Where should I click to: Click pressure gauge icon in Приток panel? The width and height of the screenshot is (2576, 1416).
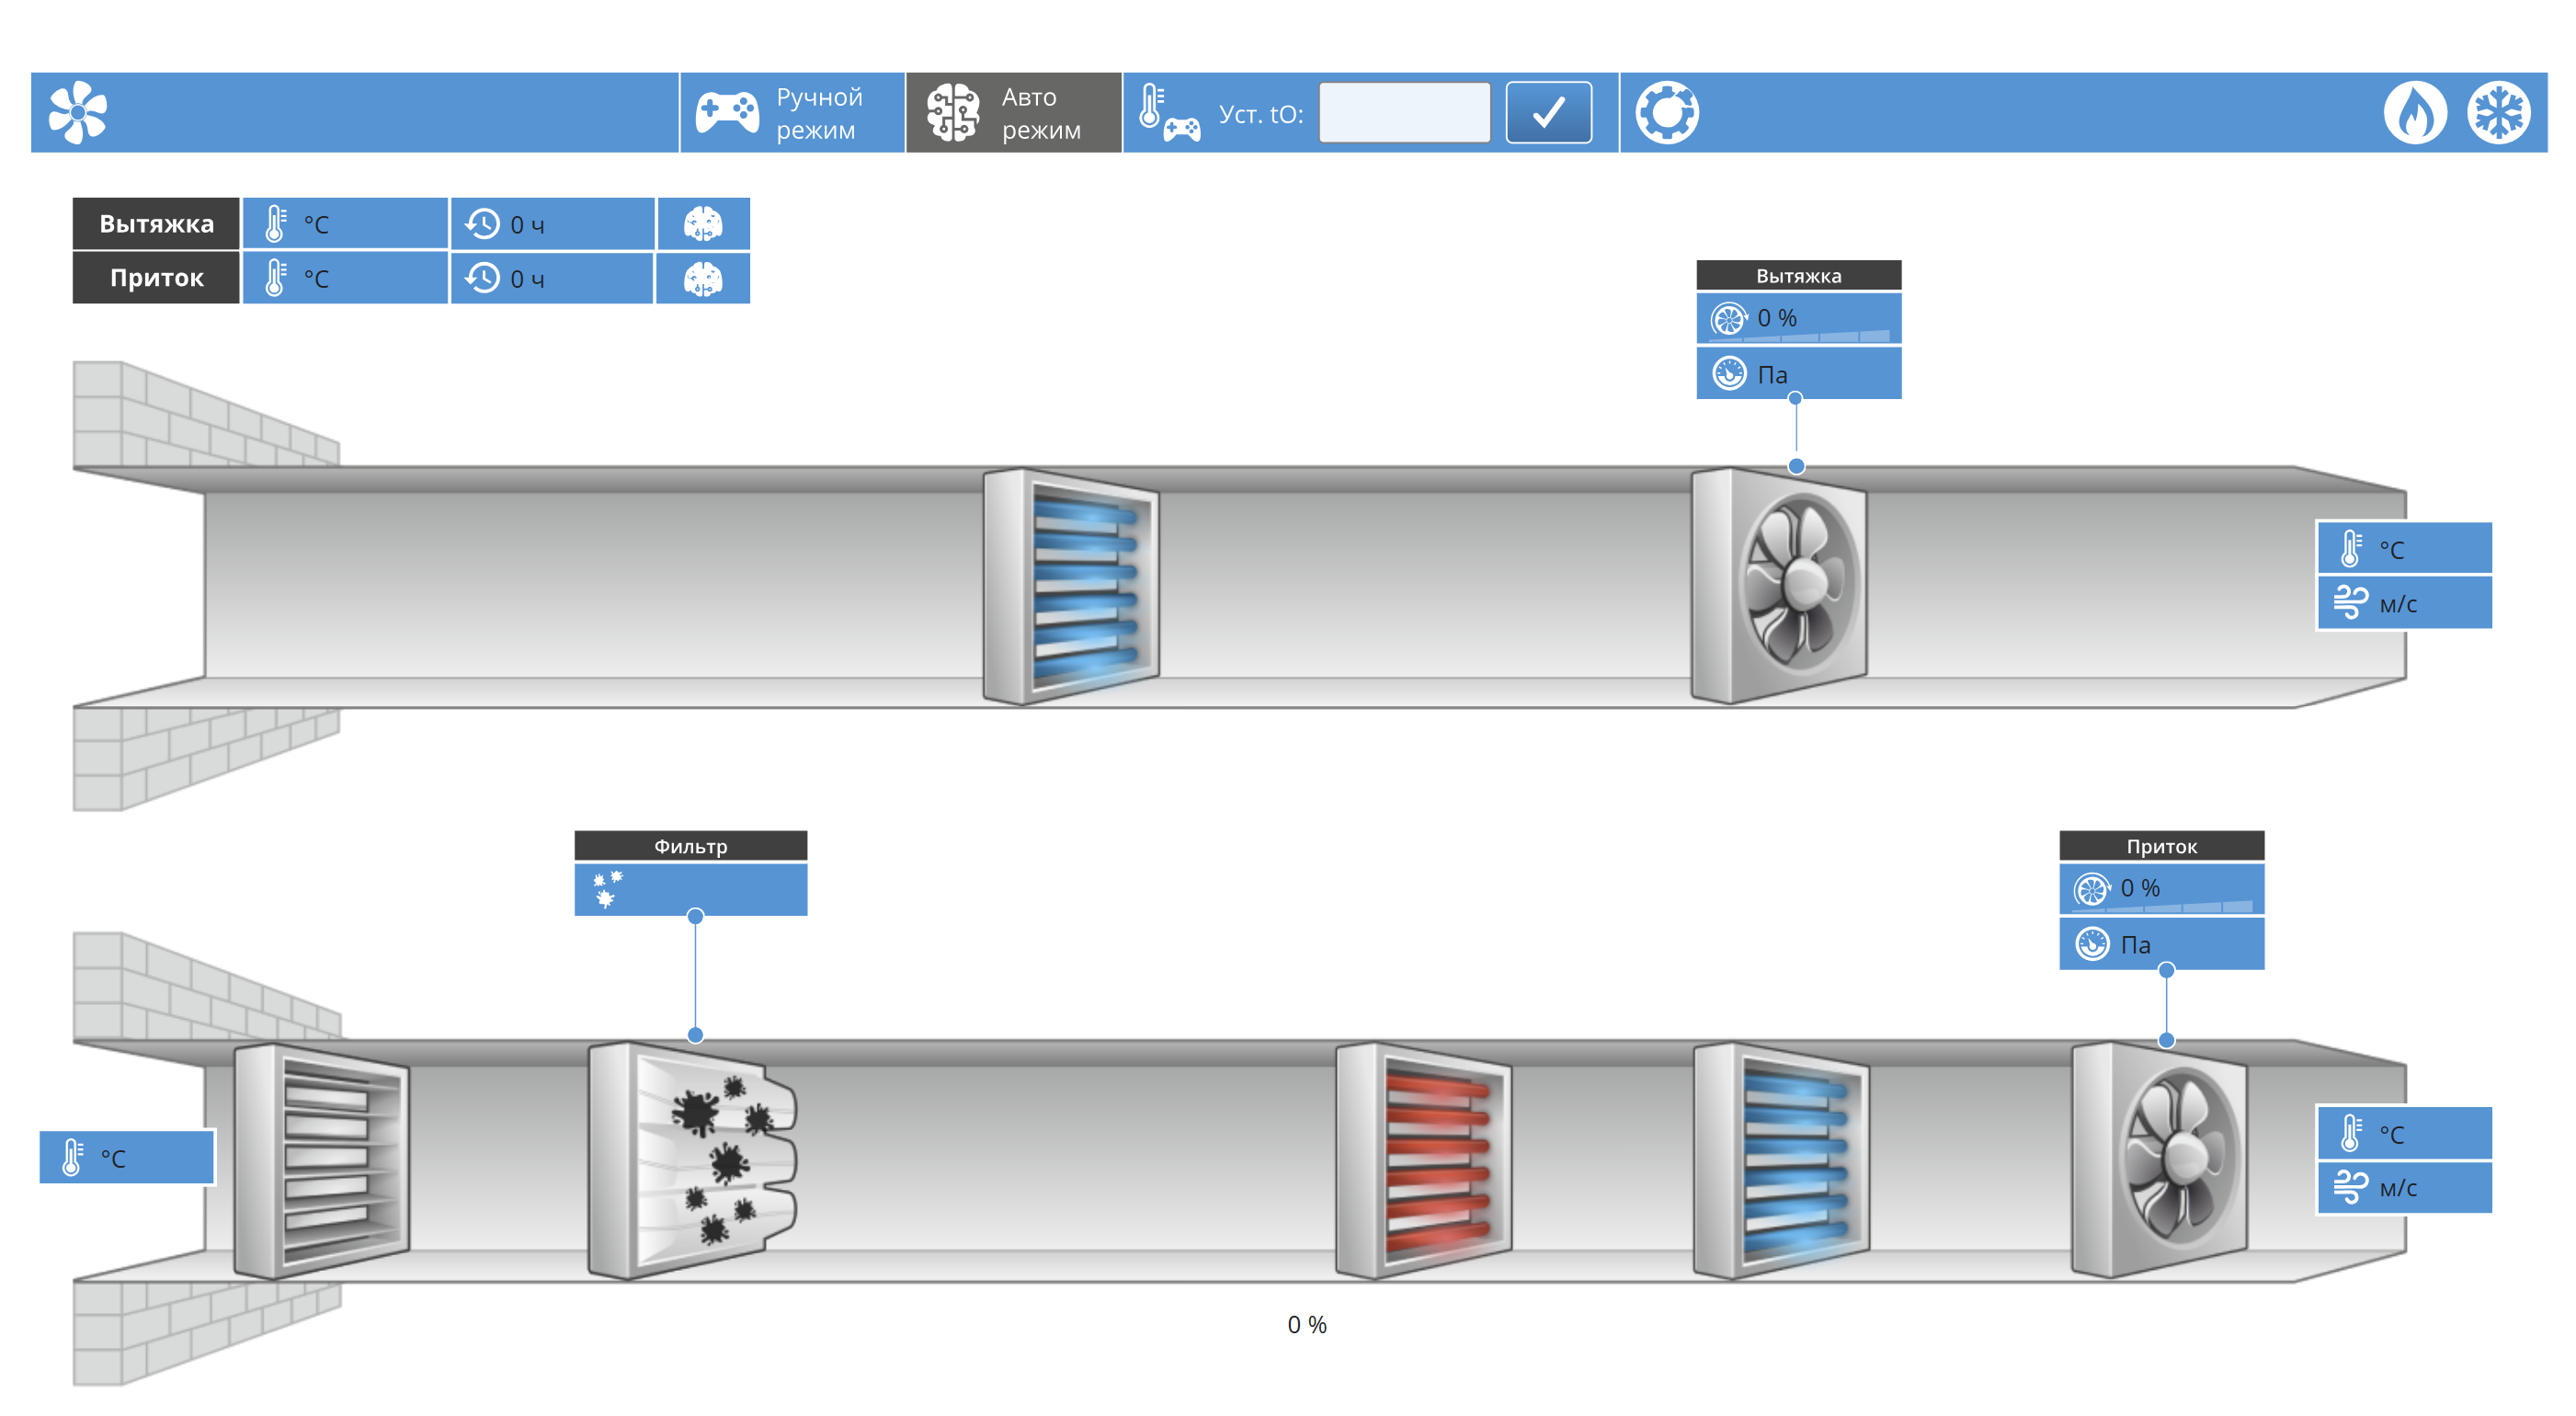point(2092,944)
